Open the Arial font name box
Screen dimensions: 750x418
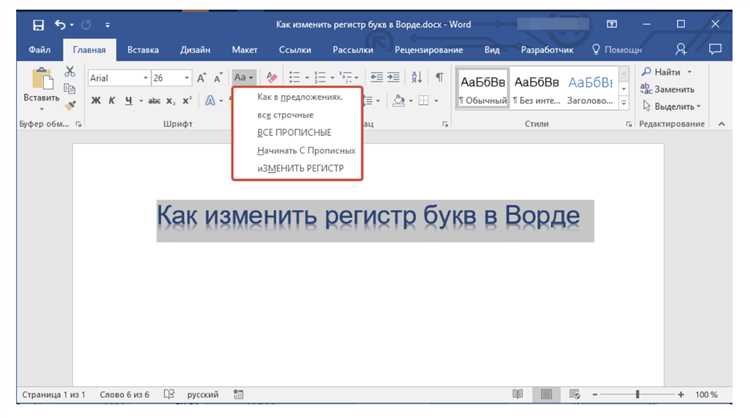[x=119, y=78]
